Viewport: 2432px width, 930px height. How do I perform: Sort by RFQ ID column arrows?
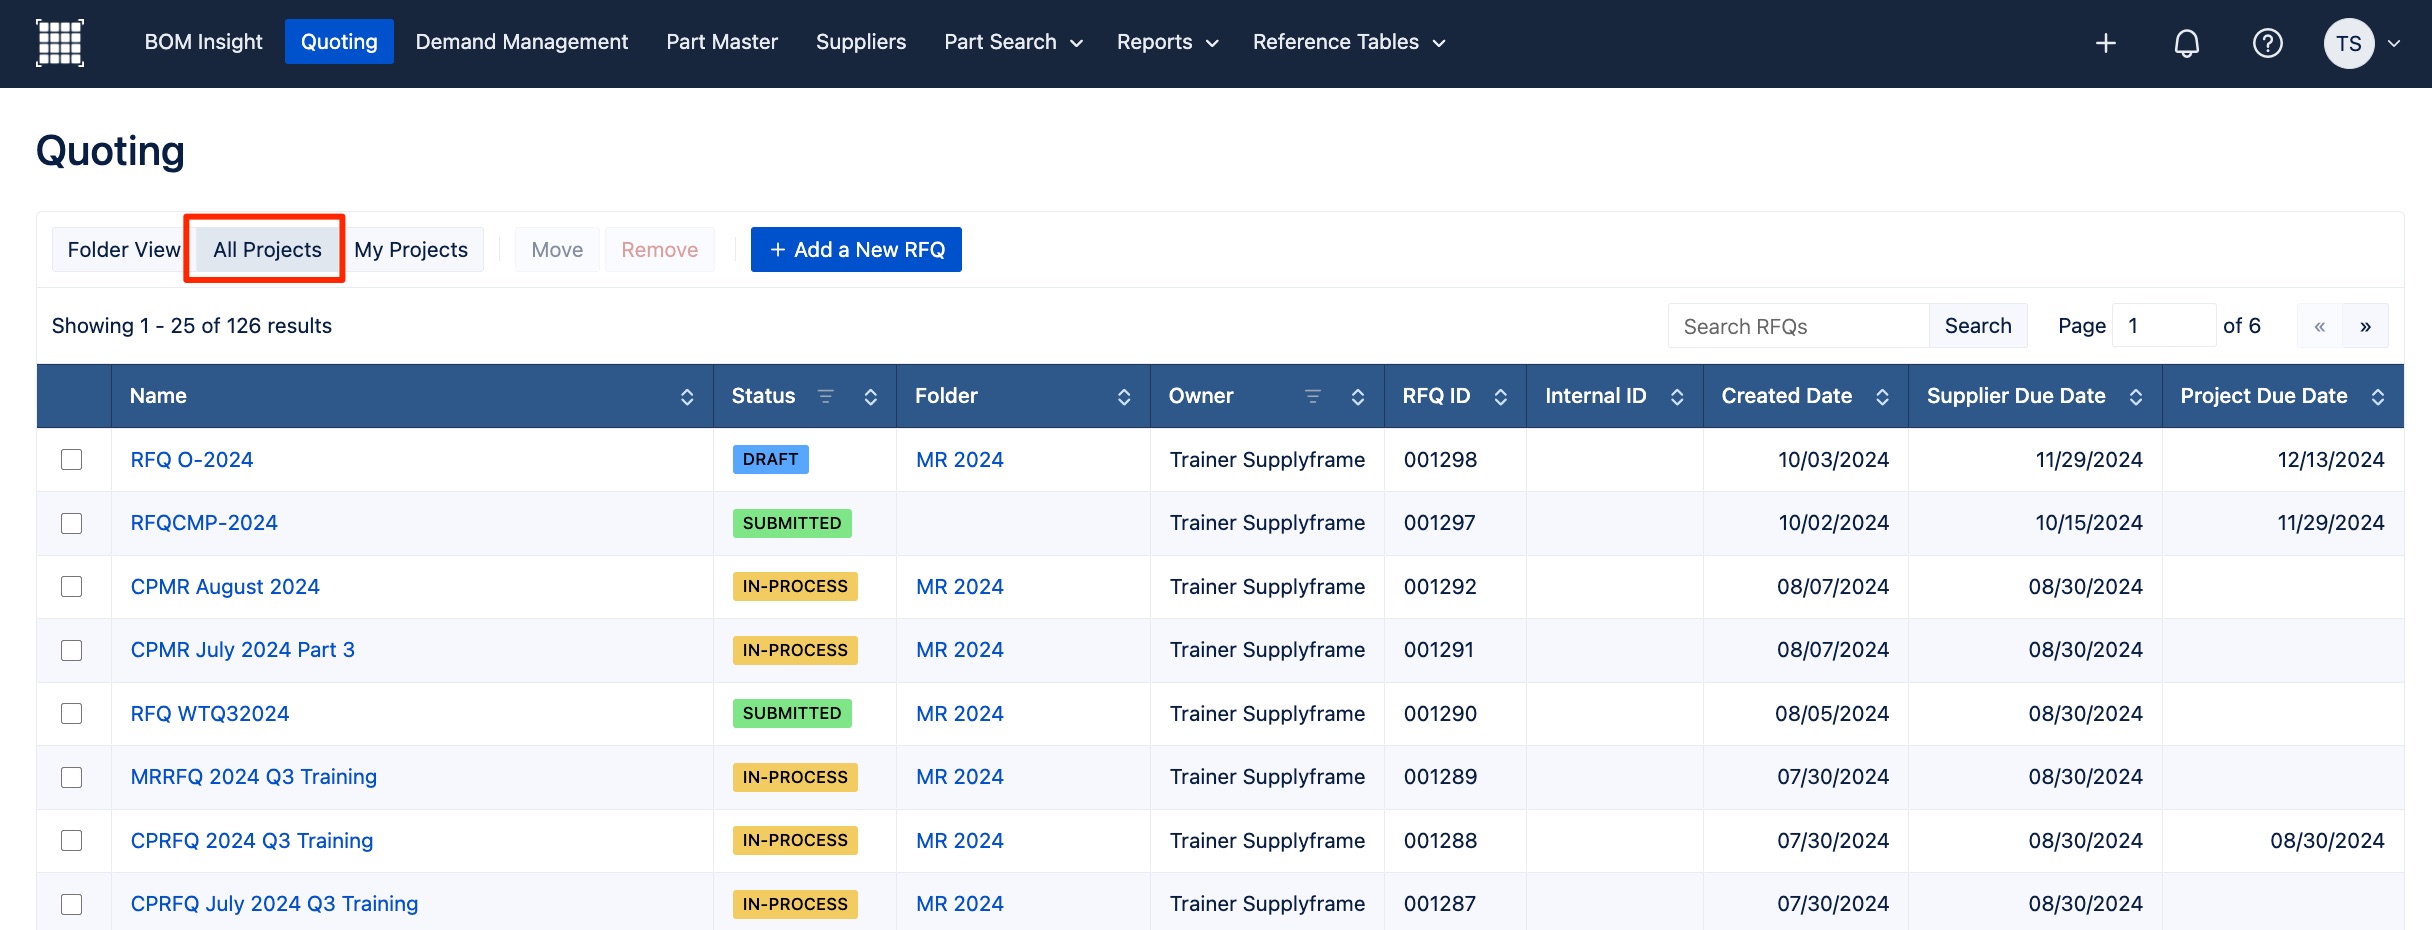click(1501, 397)
